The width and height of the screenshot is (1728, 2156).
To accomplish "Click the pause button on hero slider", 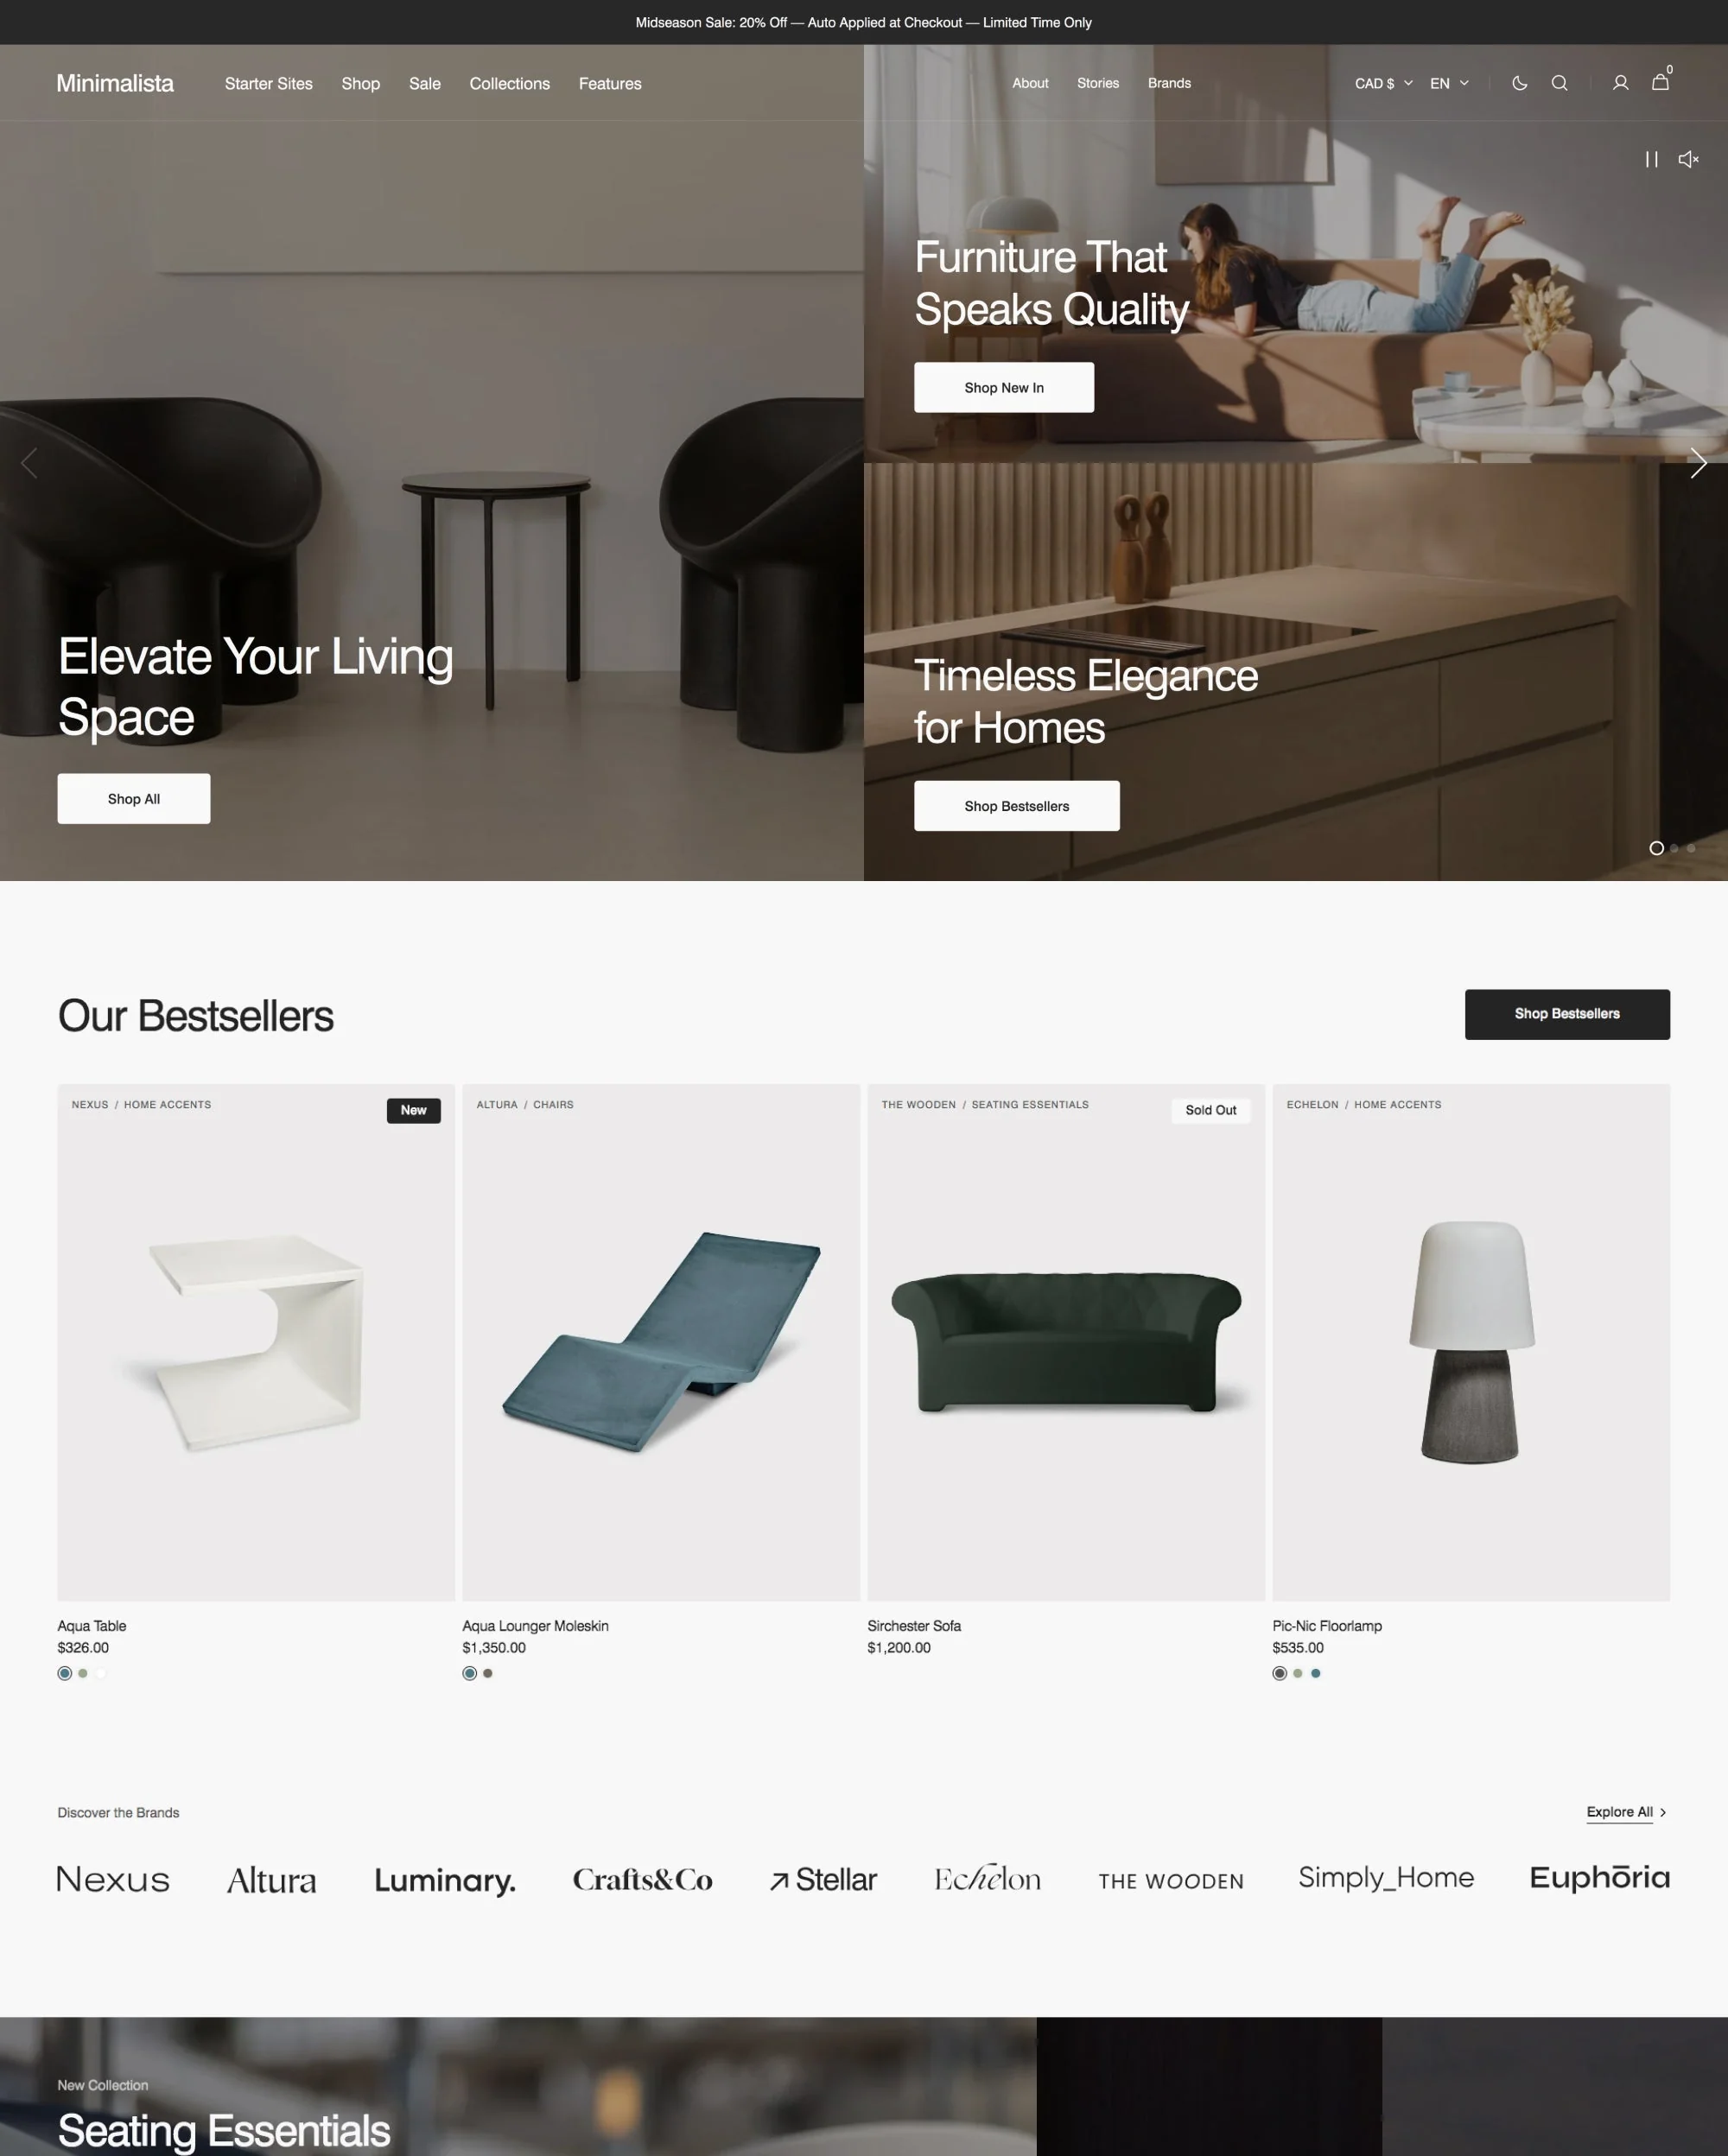I will 1652,159.
